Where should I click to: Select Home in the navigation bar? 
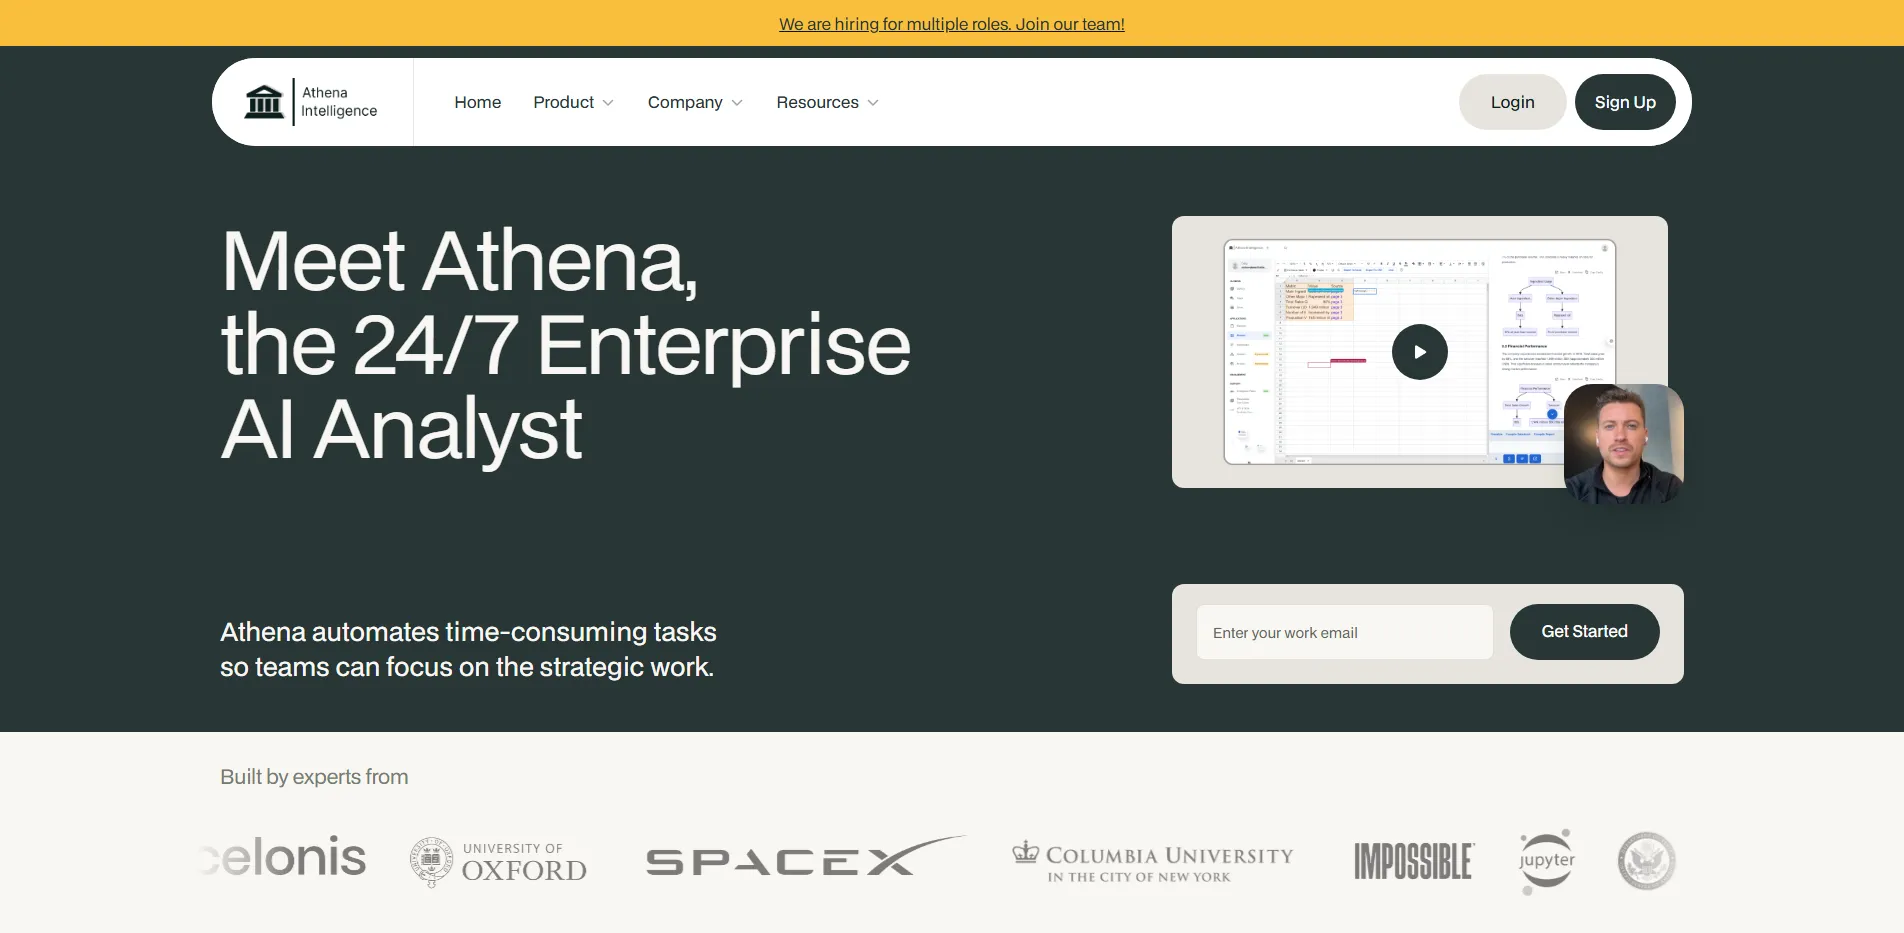[477, 102]
